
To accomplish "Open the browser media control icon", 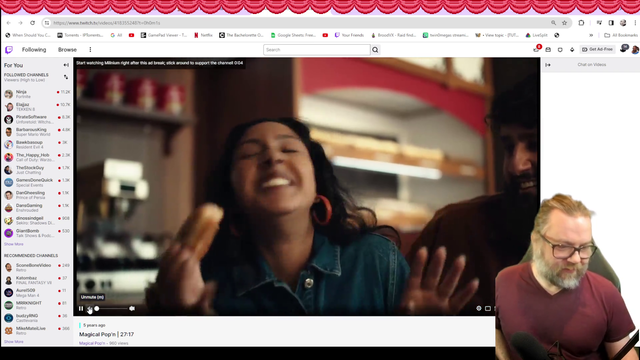I will 599,23.
